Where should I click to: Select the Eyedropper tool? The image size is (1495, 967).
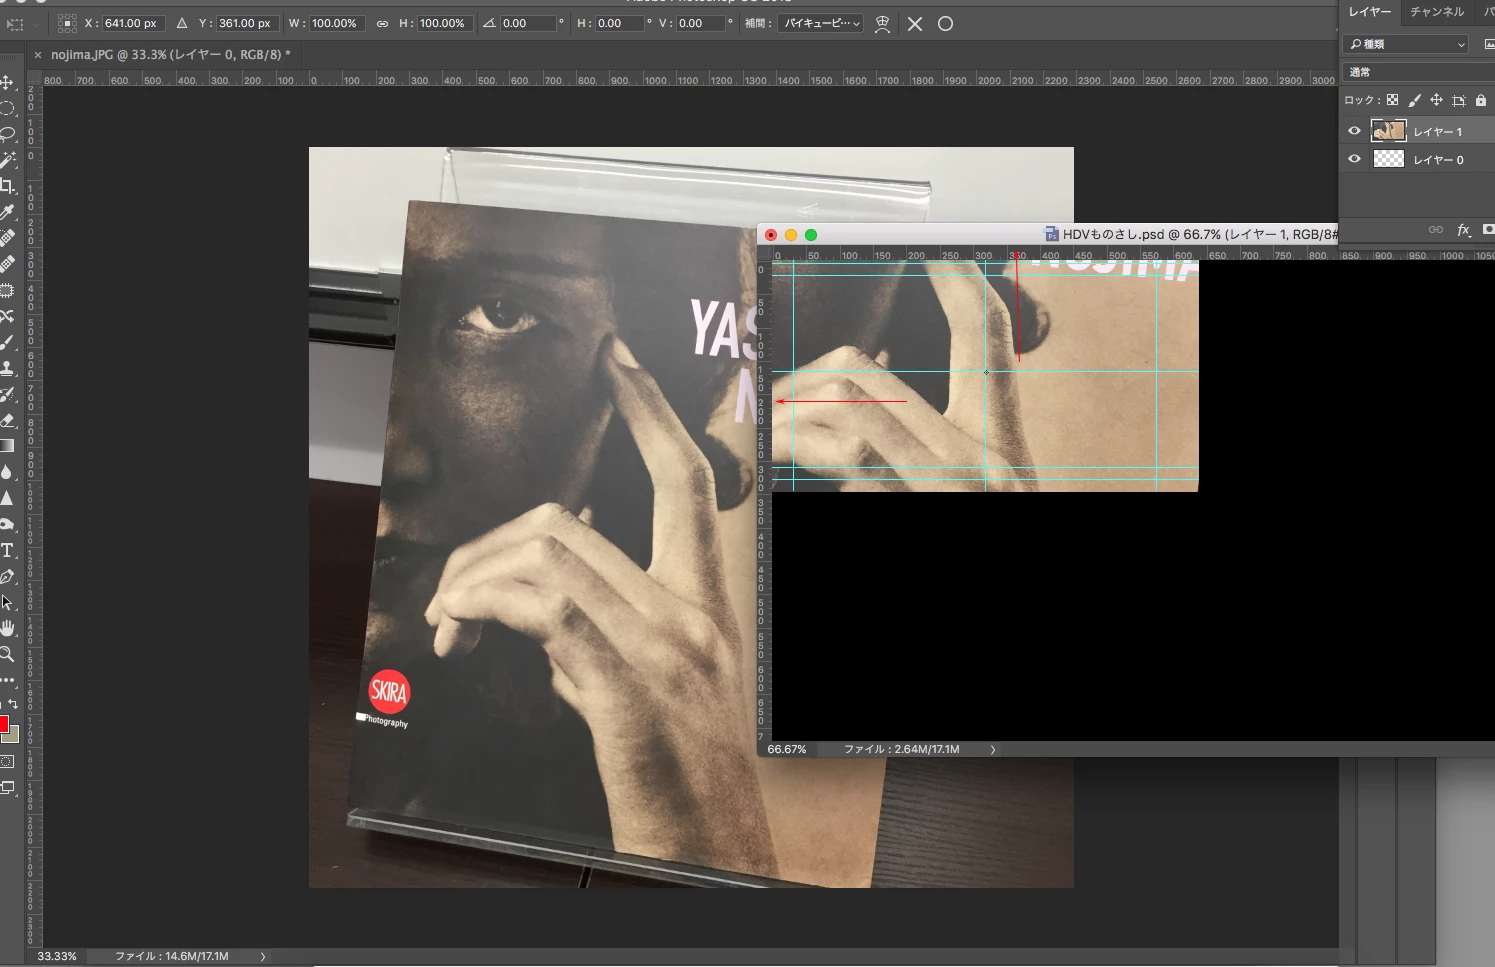tap(7, 212)
